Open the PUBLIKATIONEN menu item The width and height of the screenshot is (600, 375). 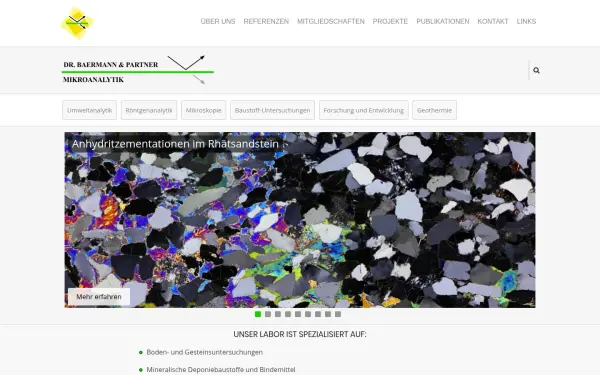pos(443,21)
